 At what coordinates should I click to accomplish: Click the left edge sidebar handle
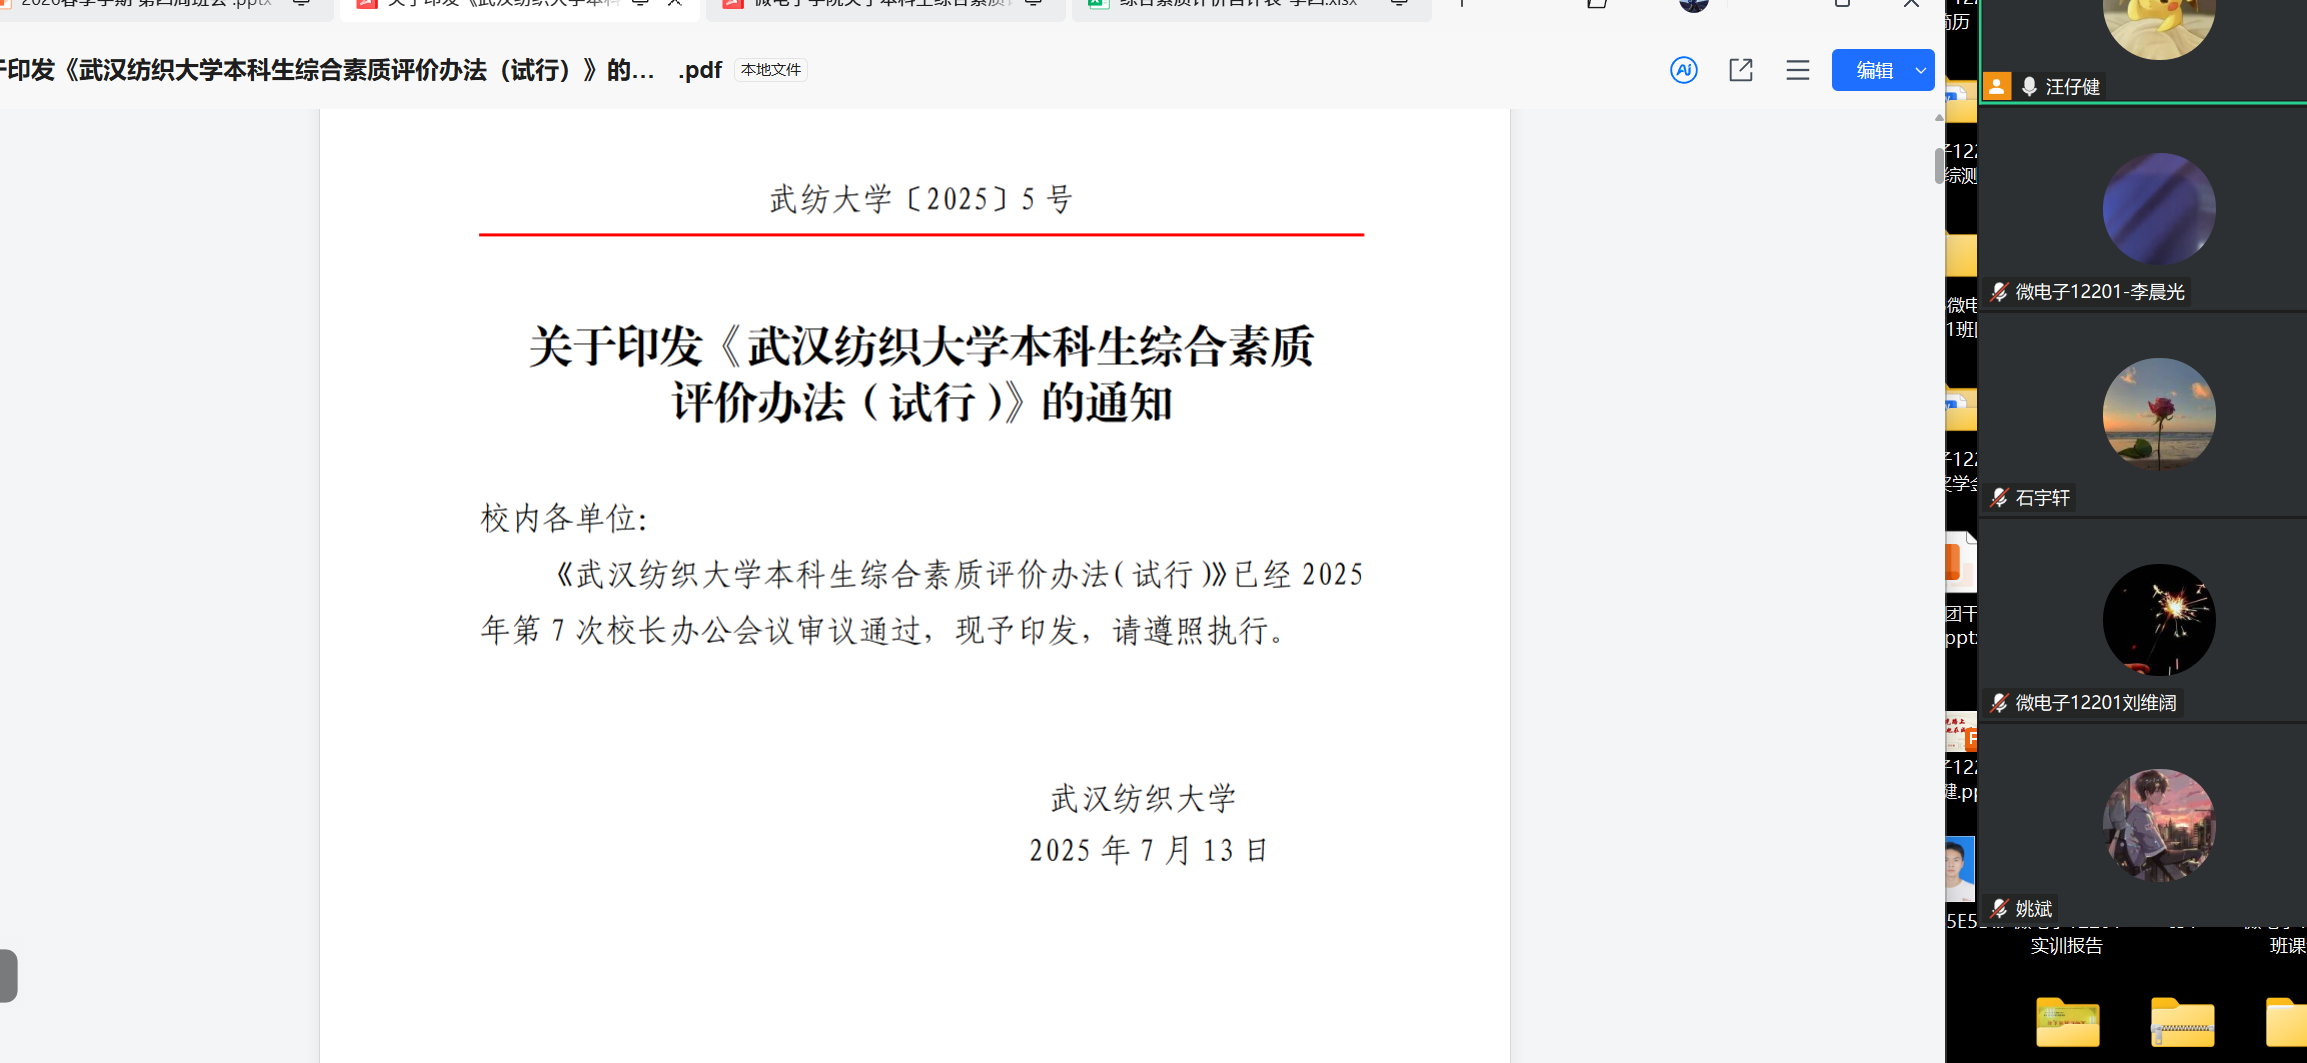click(x=8, y=975)
